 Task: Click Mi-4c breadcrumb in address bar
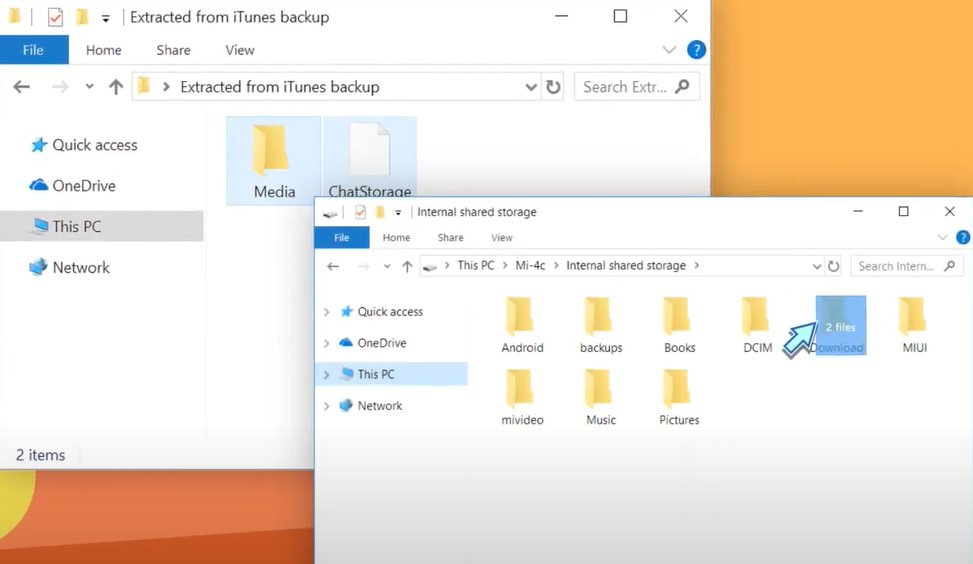coord(531,266)
